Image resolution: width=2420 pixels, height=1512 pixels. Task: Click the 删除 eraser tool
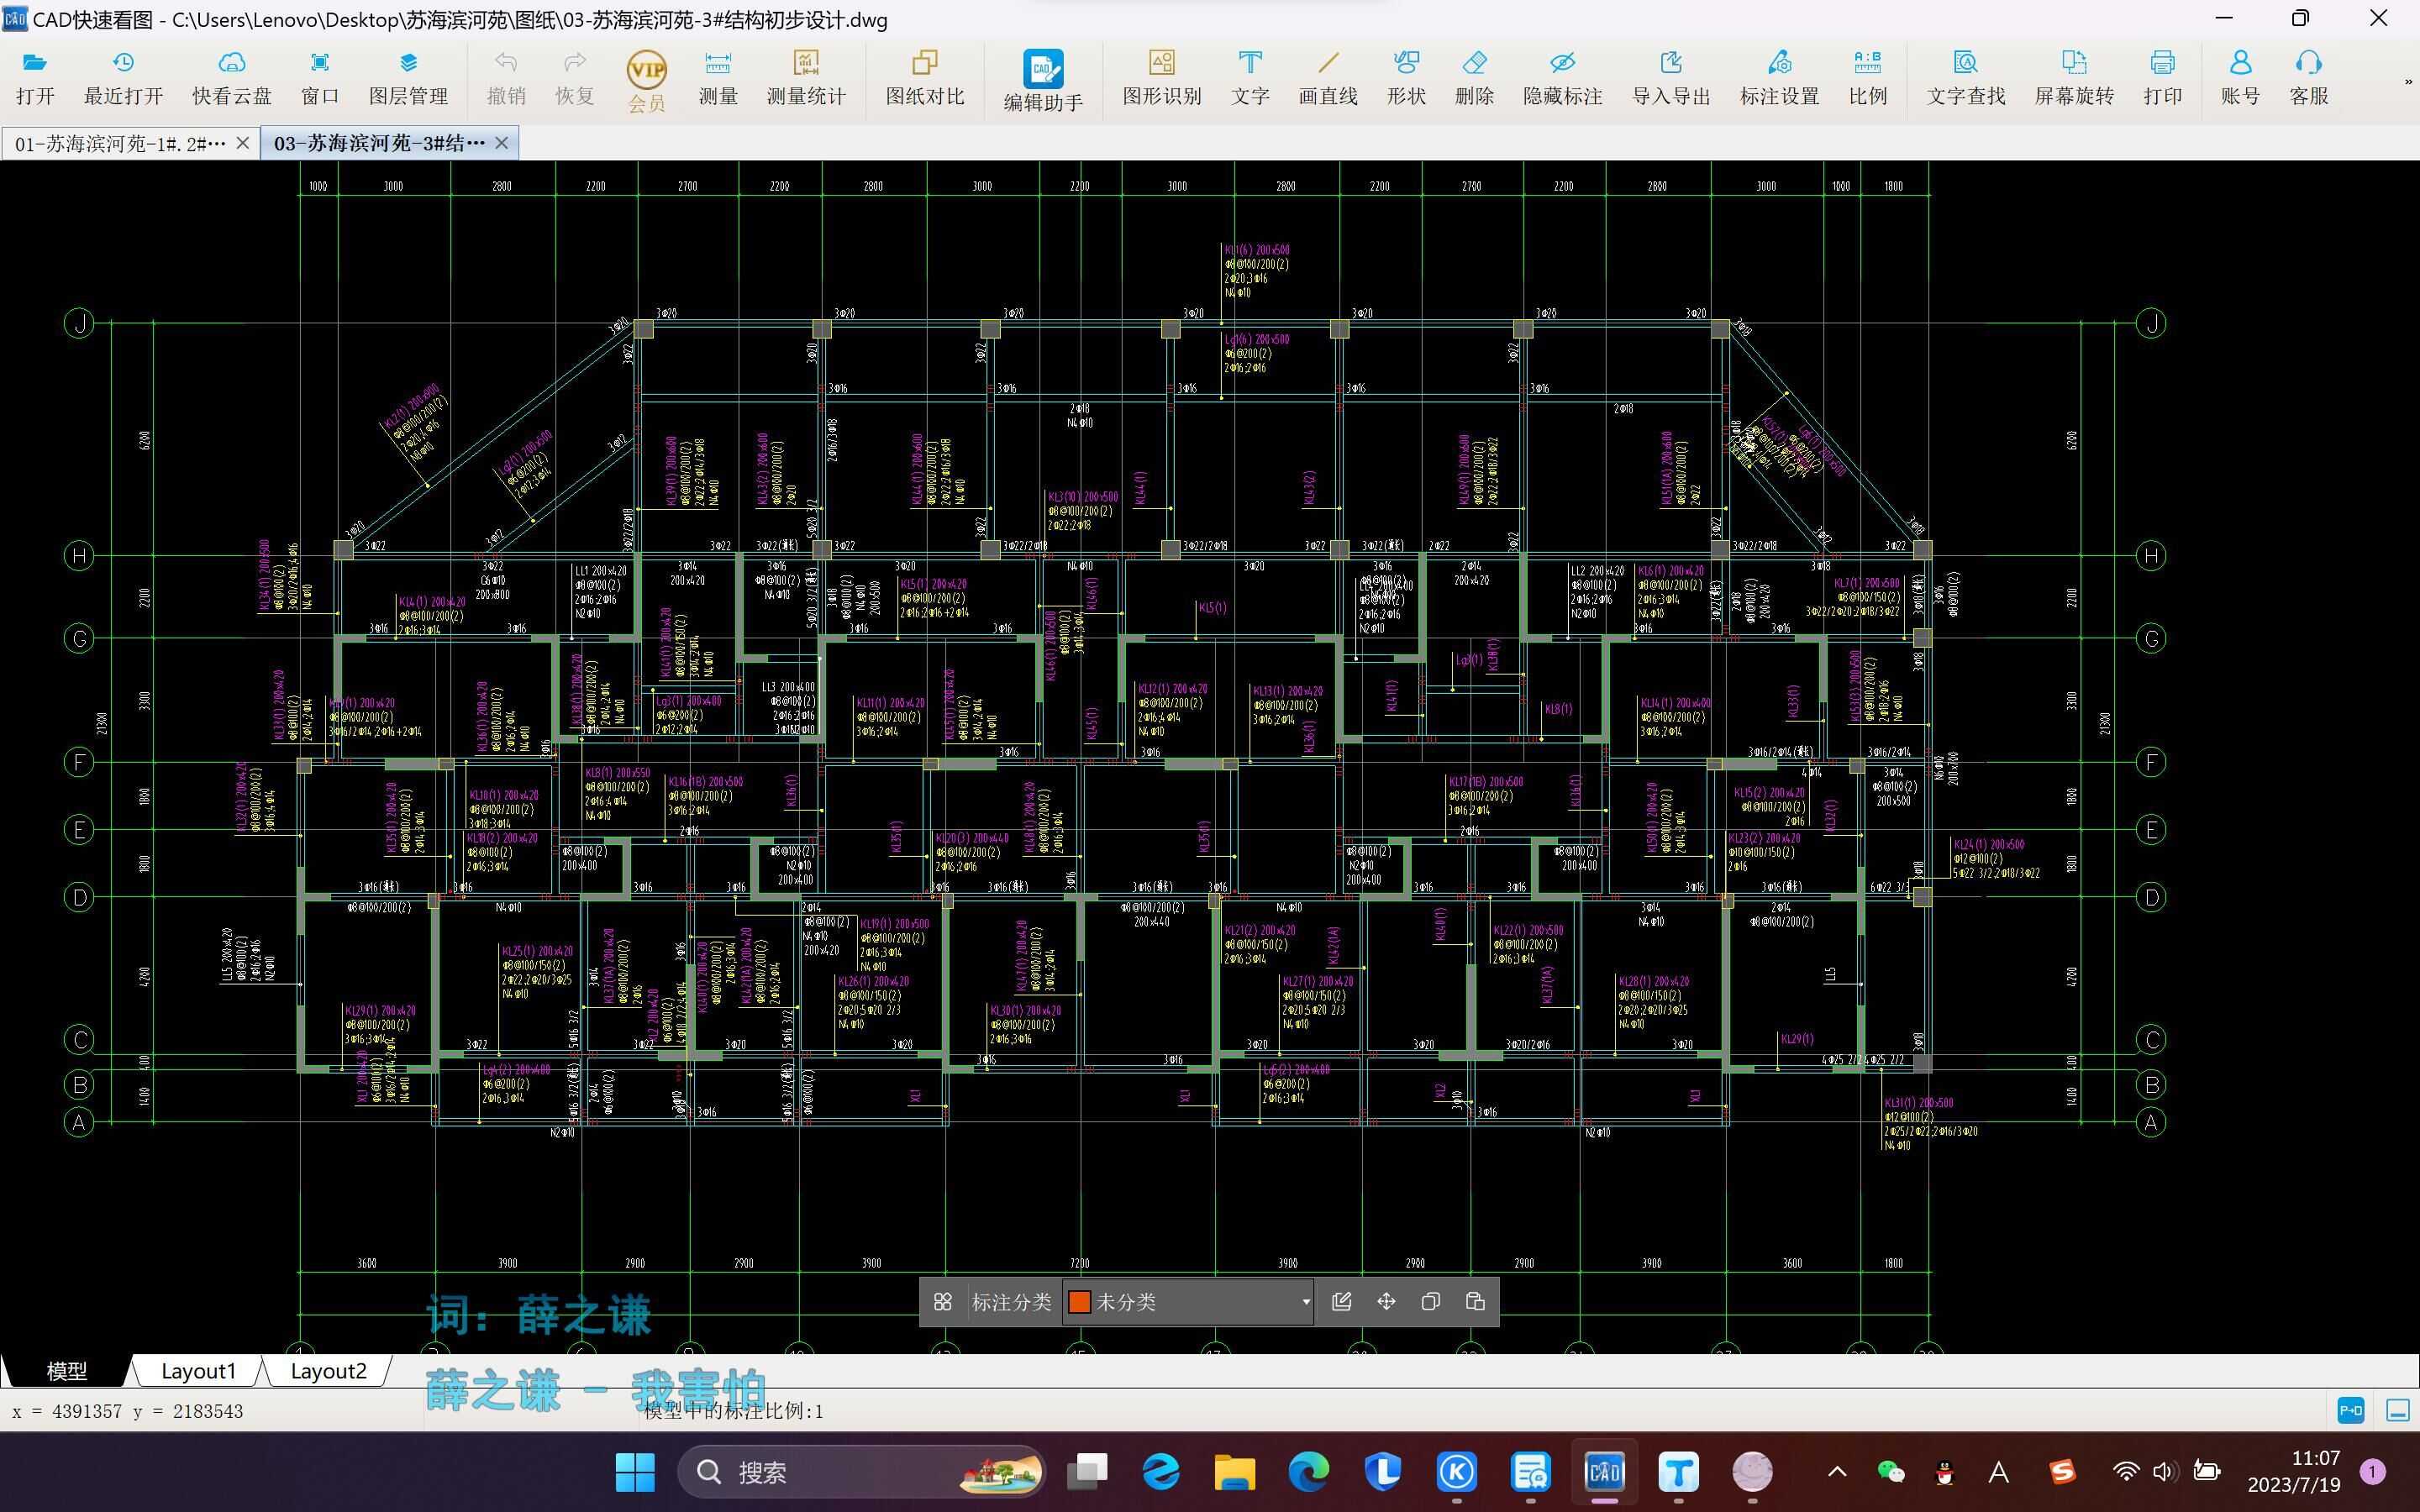(1475, 78)
